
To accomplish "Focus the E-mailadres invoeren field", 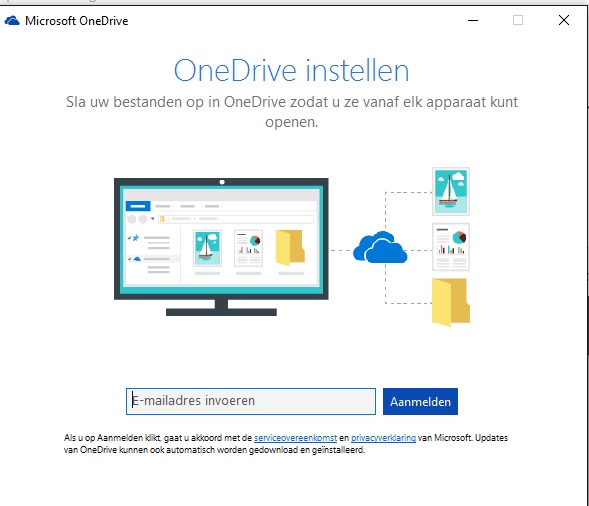I will 251,402.
